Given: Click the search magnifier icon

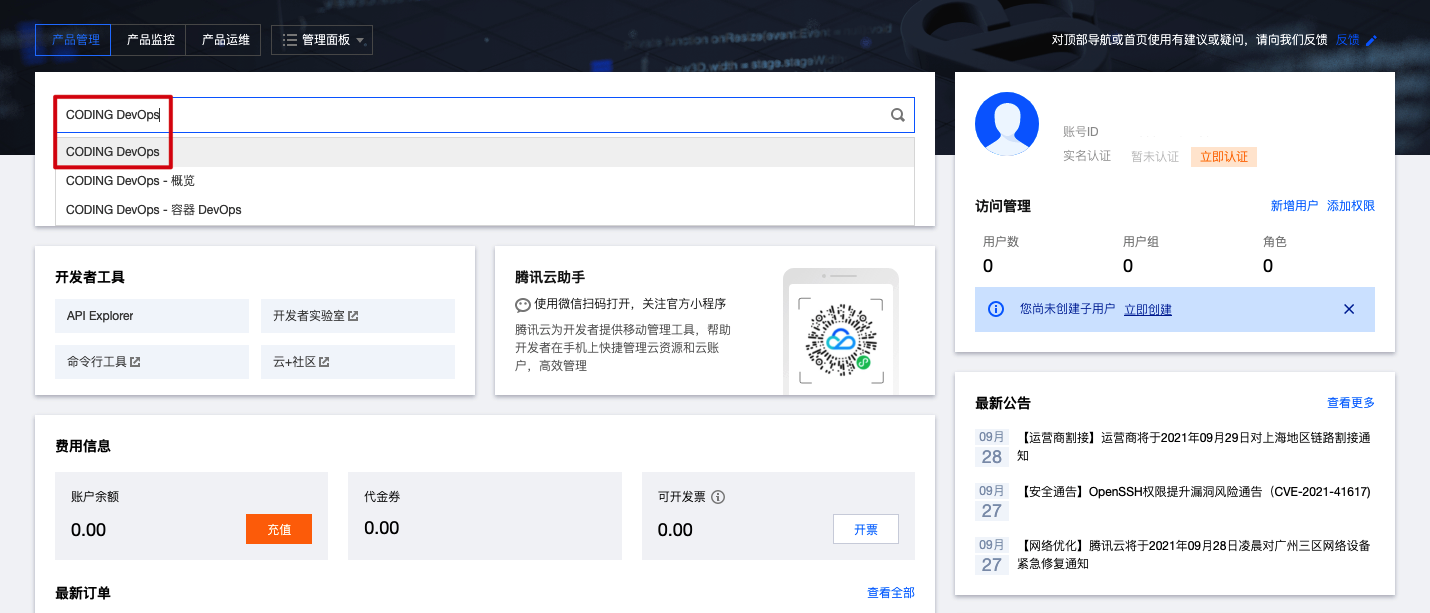Looking at the screenshot, I should click(898, 115).
